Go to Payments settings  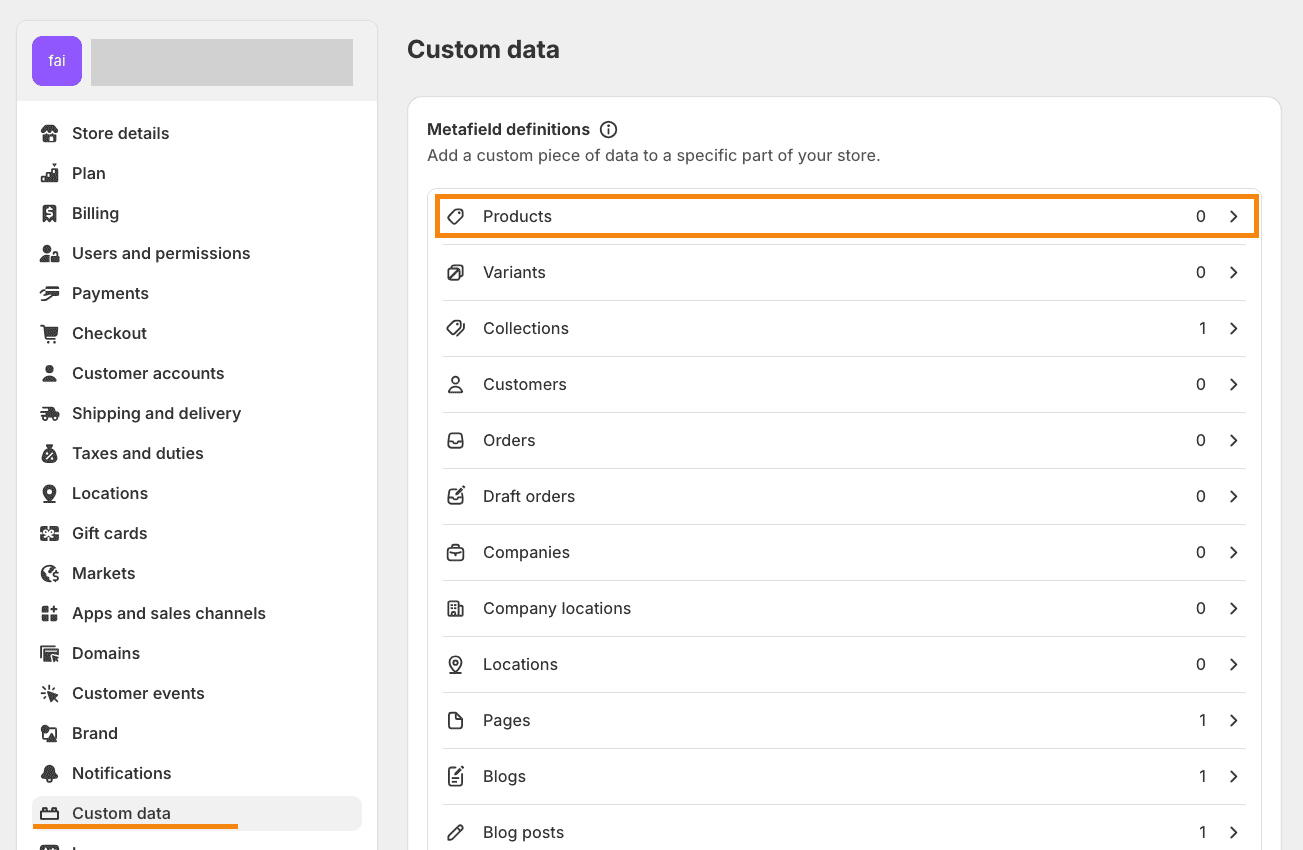point(197,293)
